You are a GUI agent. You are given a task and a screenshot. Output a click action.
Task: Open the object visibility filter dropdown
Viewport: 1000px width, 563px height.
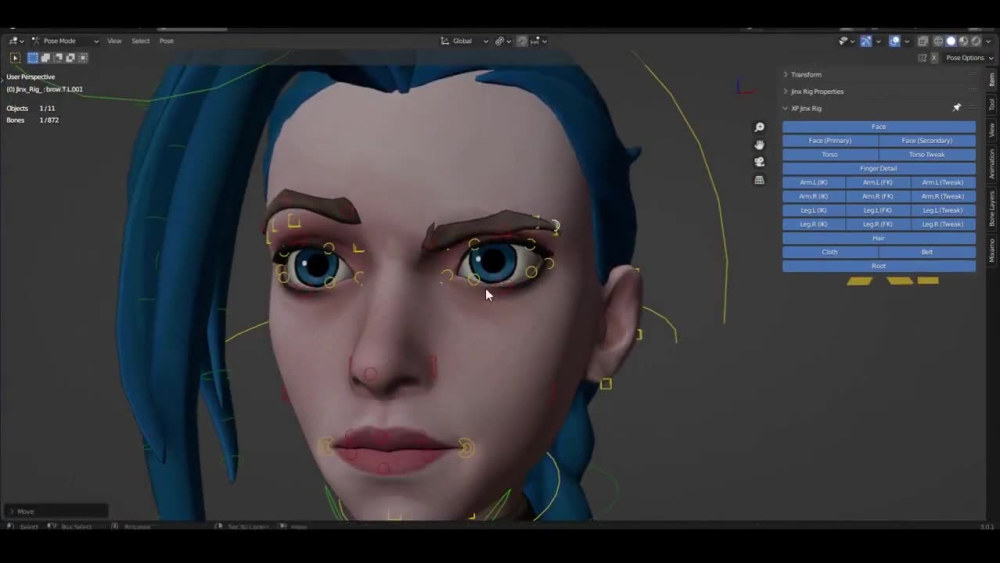point(846,41)
